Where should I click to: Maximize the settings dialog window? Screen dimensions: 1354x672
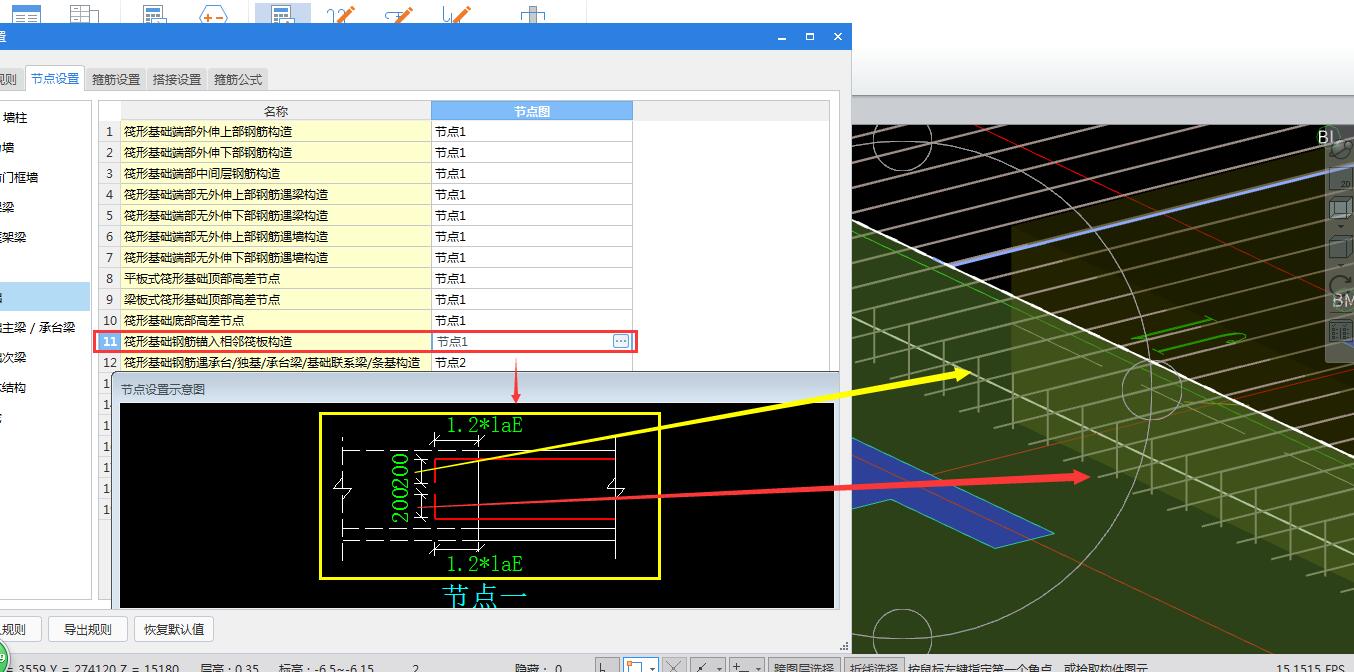[x=810, y=37]
